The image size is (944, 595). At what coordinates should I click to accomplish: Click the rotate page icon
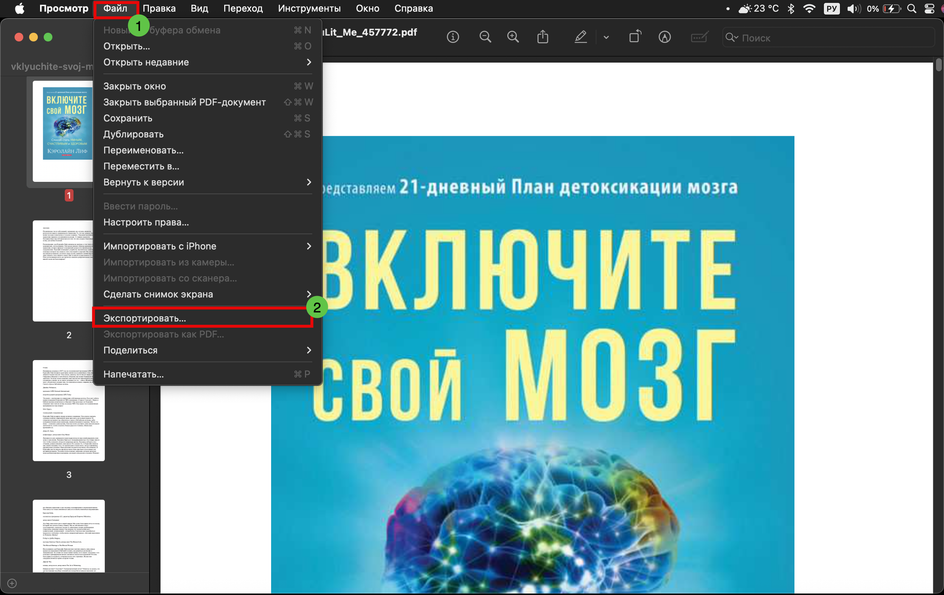pos(635,37)
